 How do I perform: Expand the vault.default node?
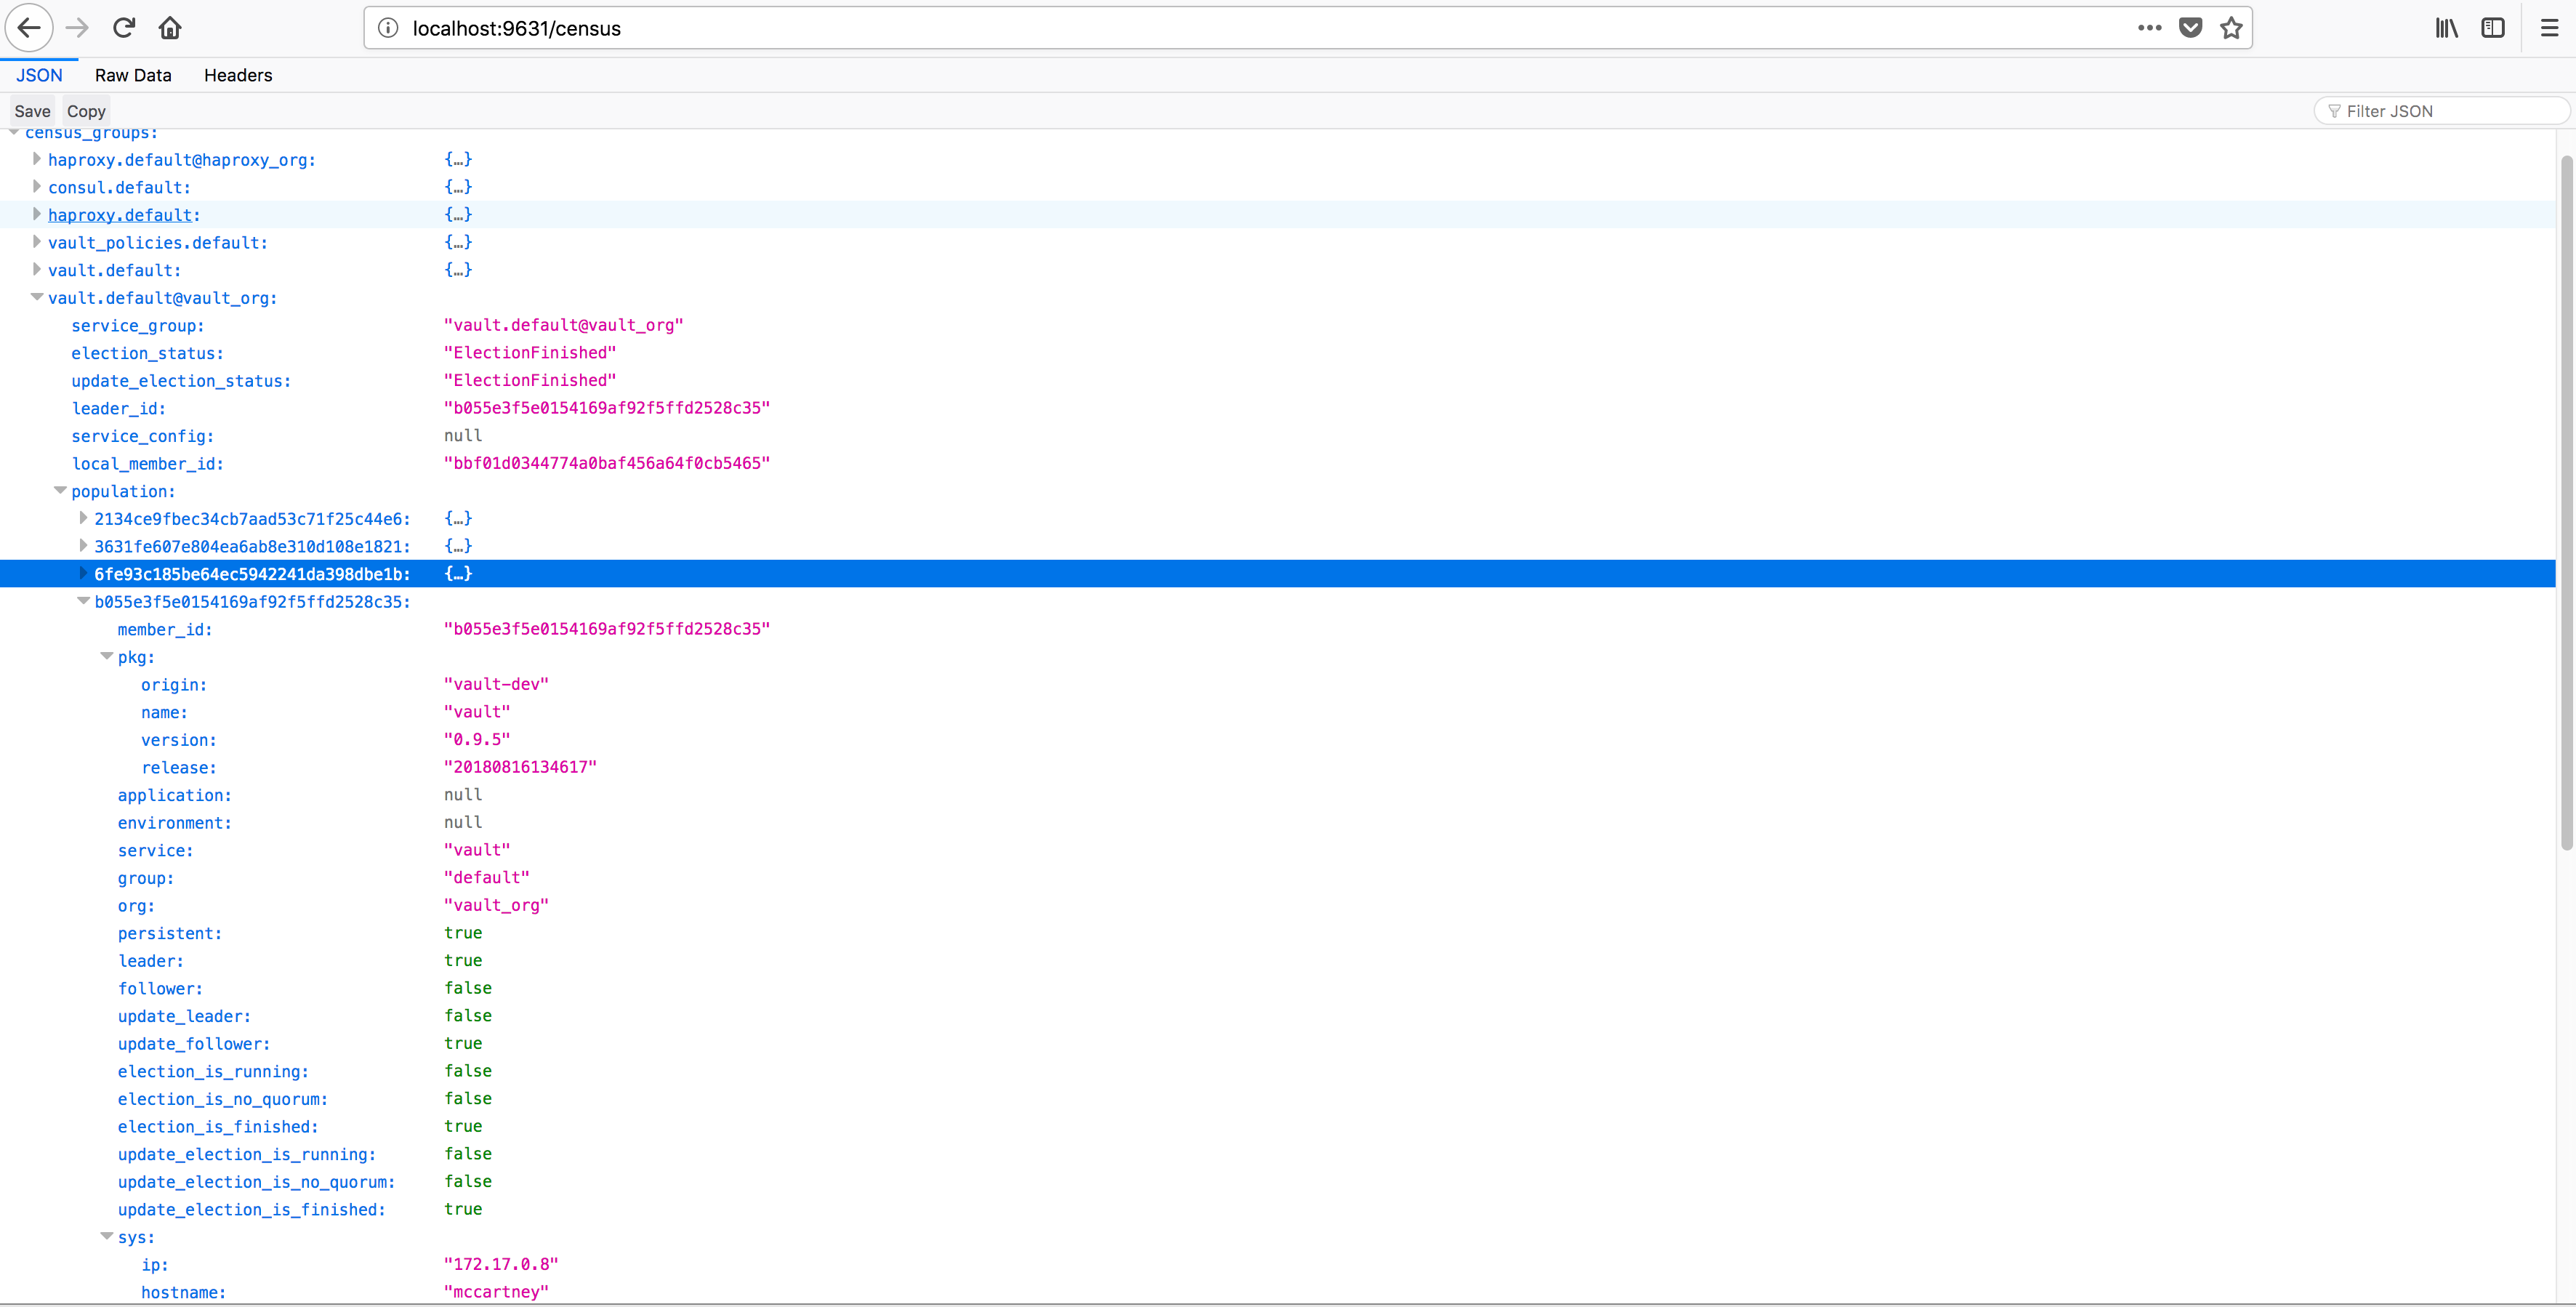click(37, 270)
